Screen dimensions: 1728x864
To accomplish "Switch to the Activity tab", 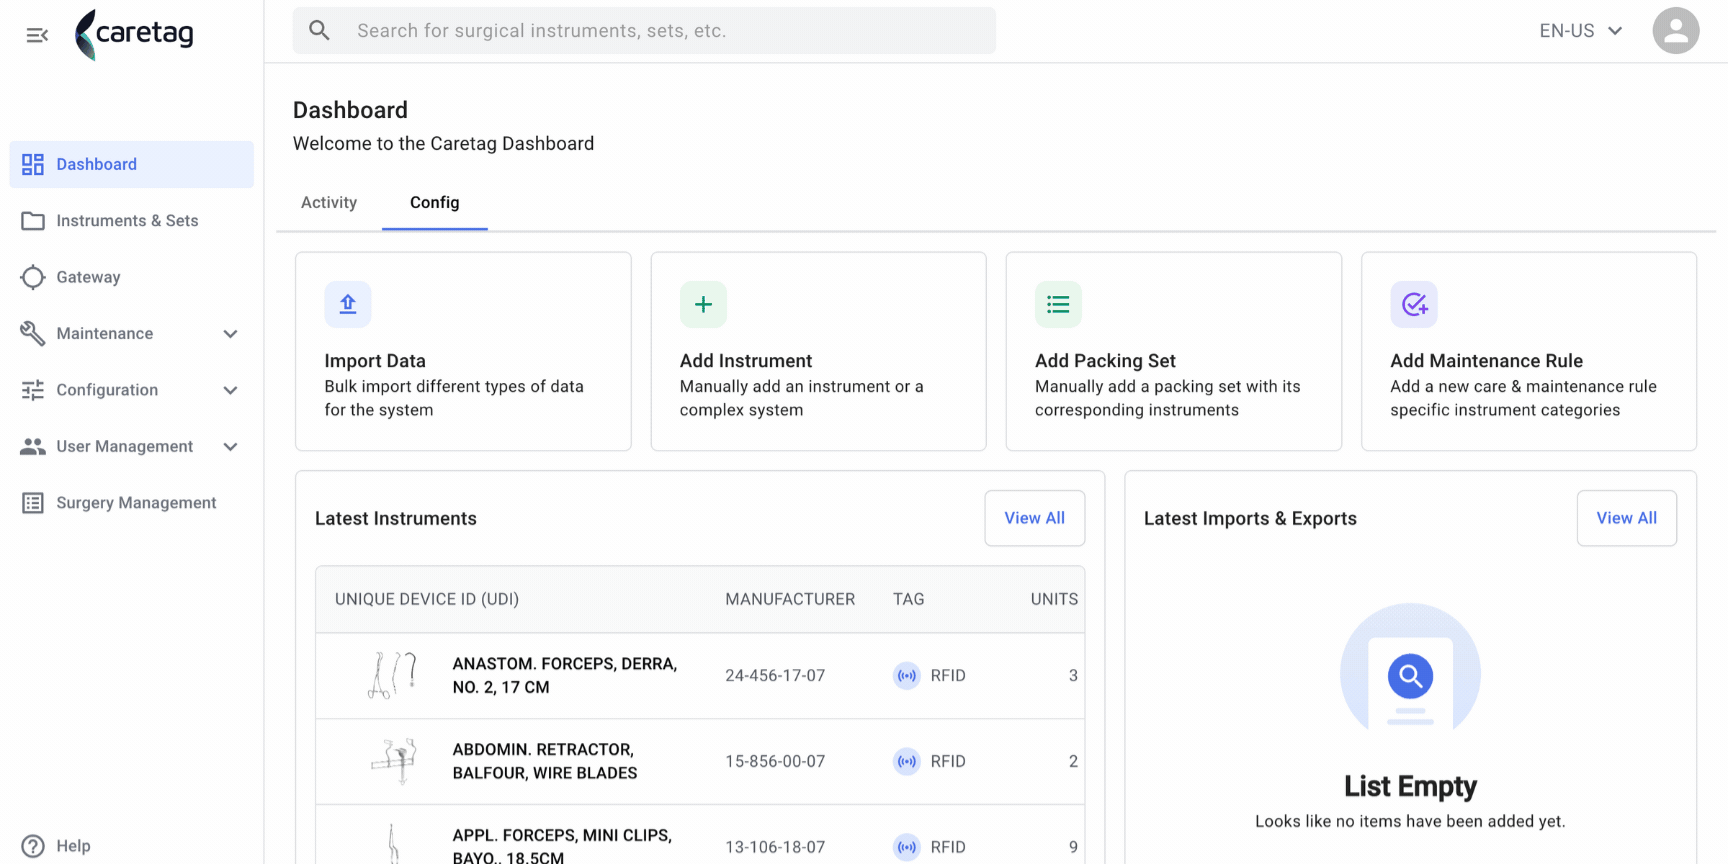I will coord(329,203).
